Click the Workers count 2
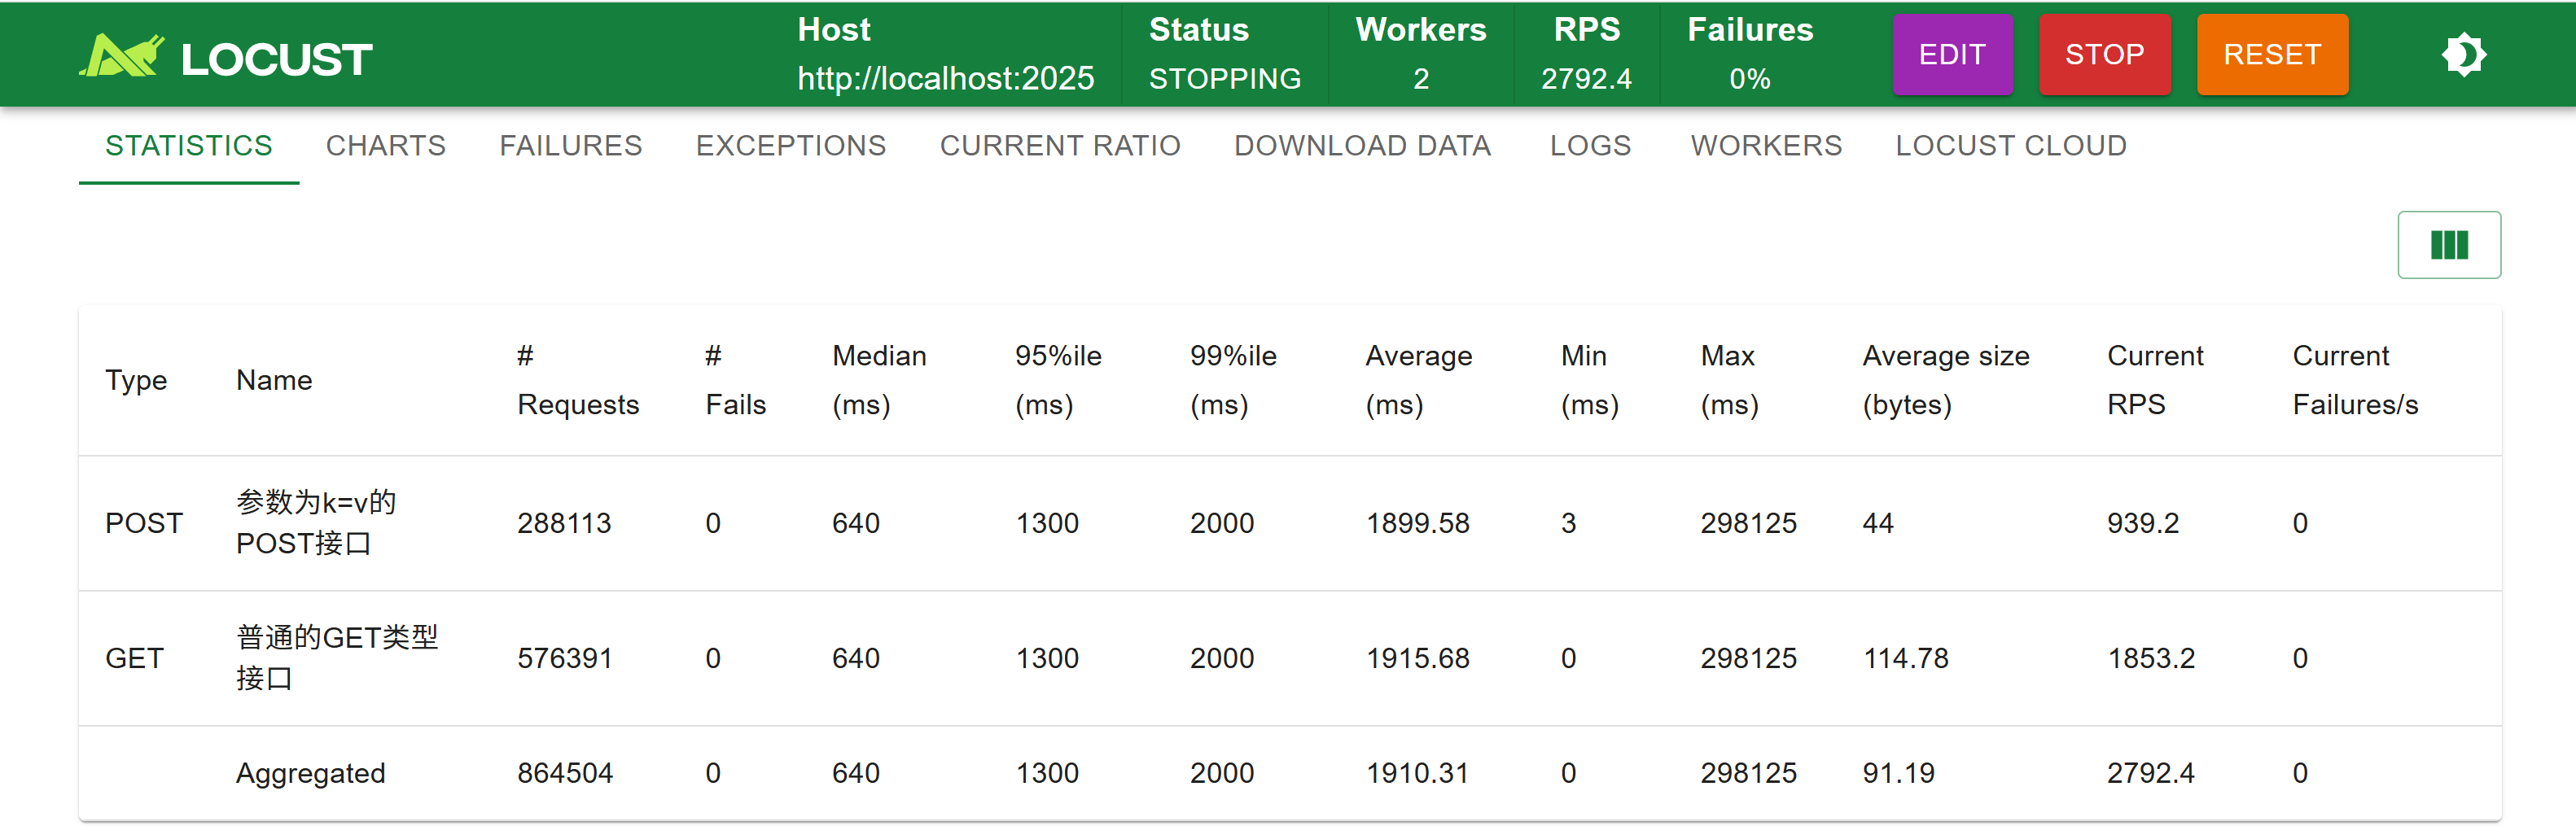 (x=1421, y=78)
